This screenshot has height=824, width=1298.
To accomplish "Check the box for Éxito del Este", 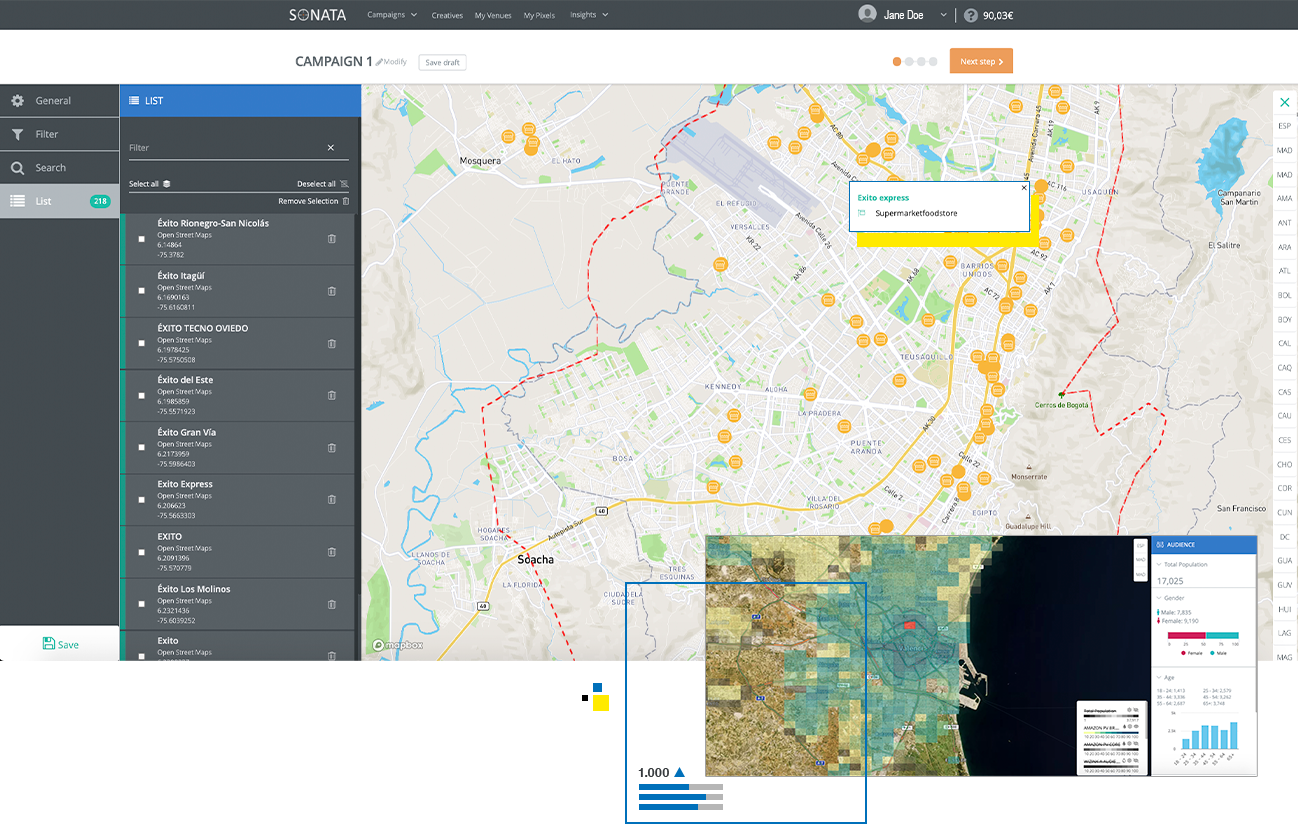I will pos(141,396).
